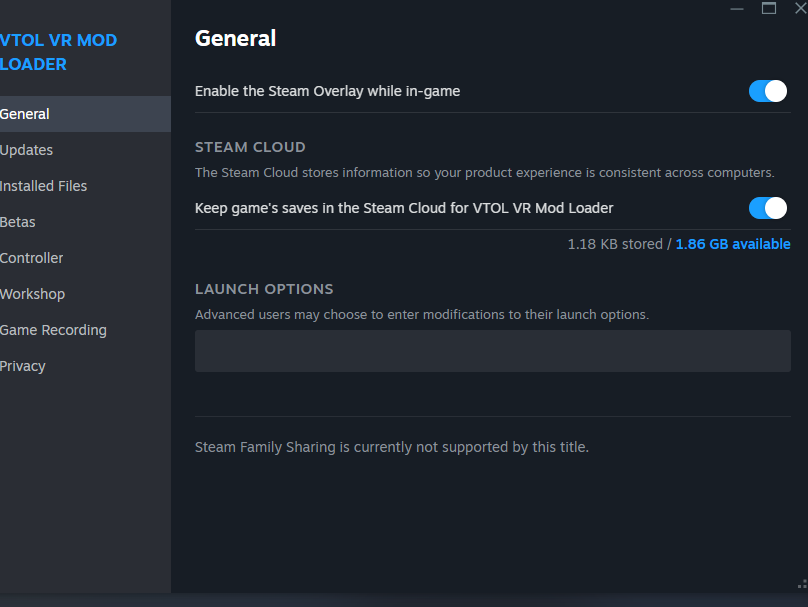
Task: Switch to the Updates tab
Action: 85,150
